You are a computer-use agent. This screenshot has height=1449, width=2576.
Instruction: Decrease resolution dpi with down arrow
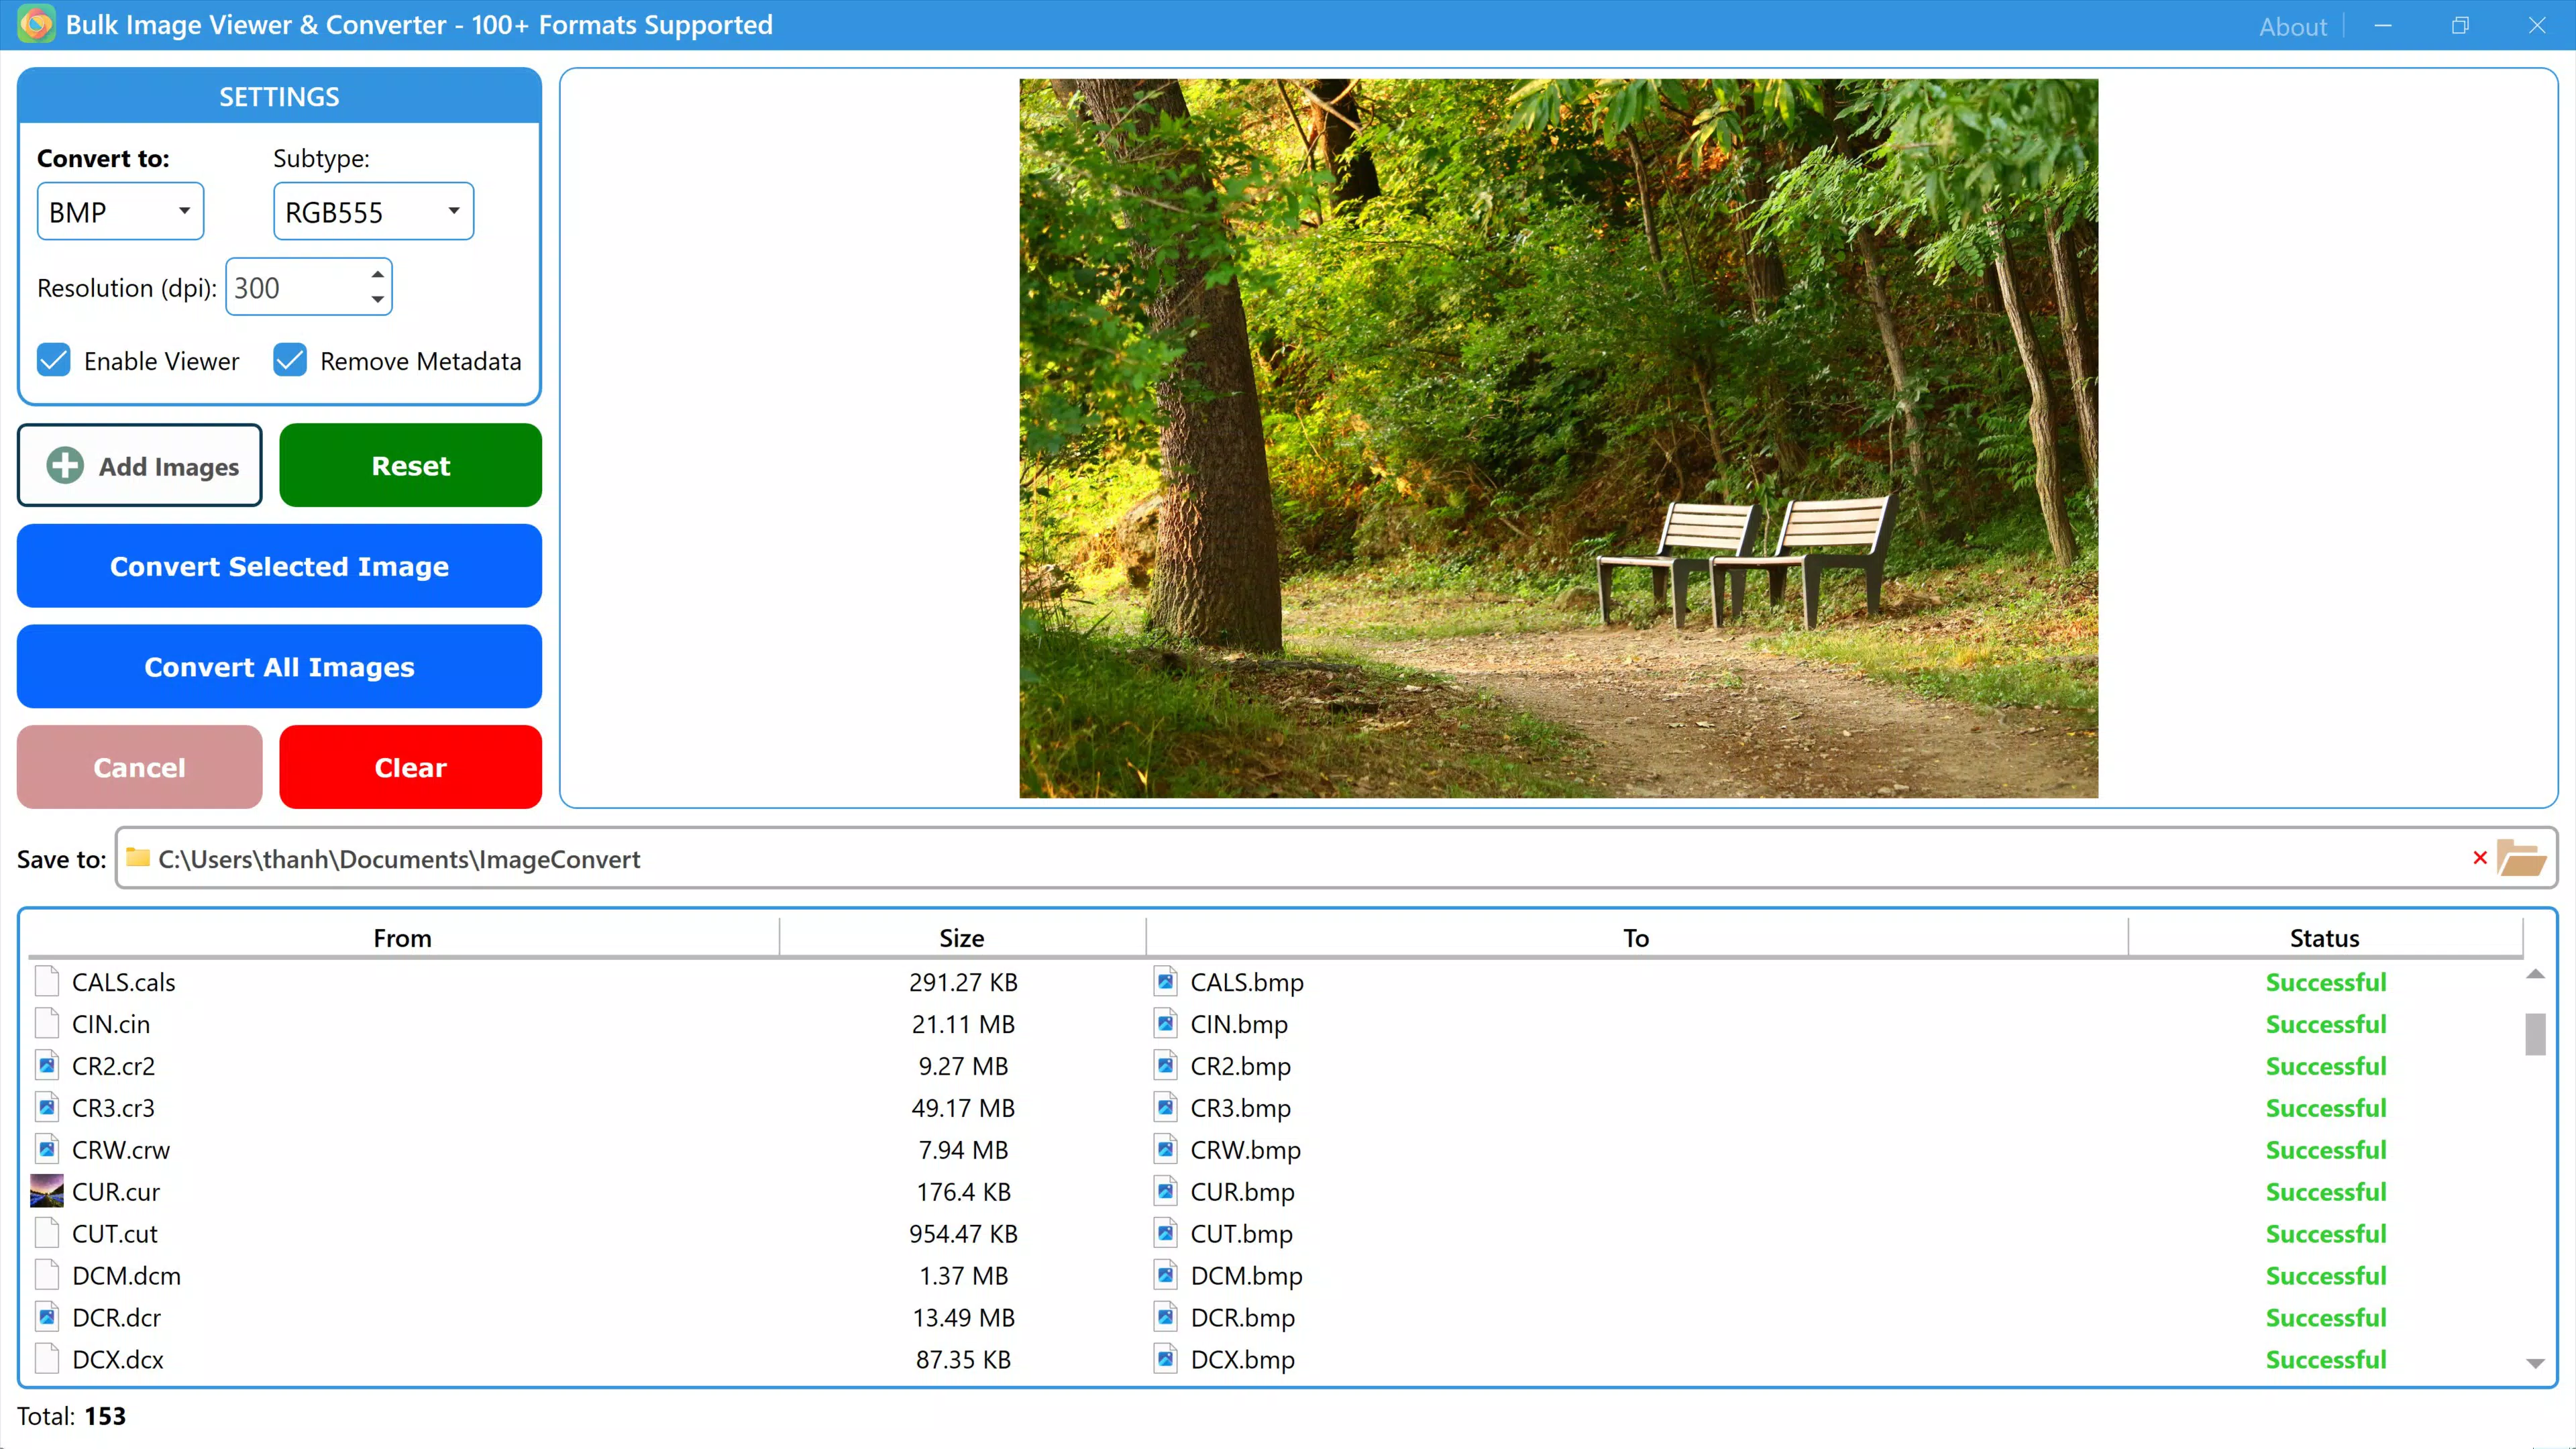tap(377, 299)
